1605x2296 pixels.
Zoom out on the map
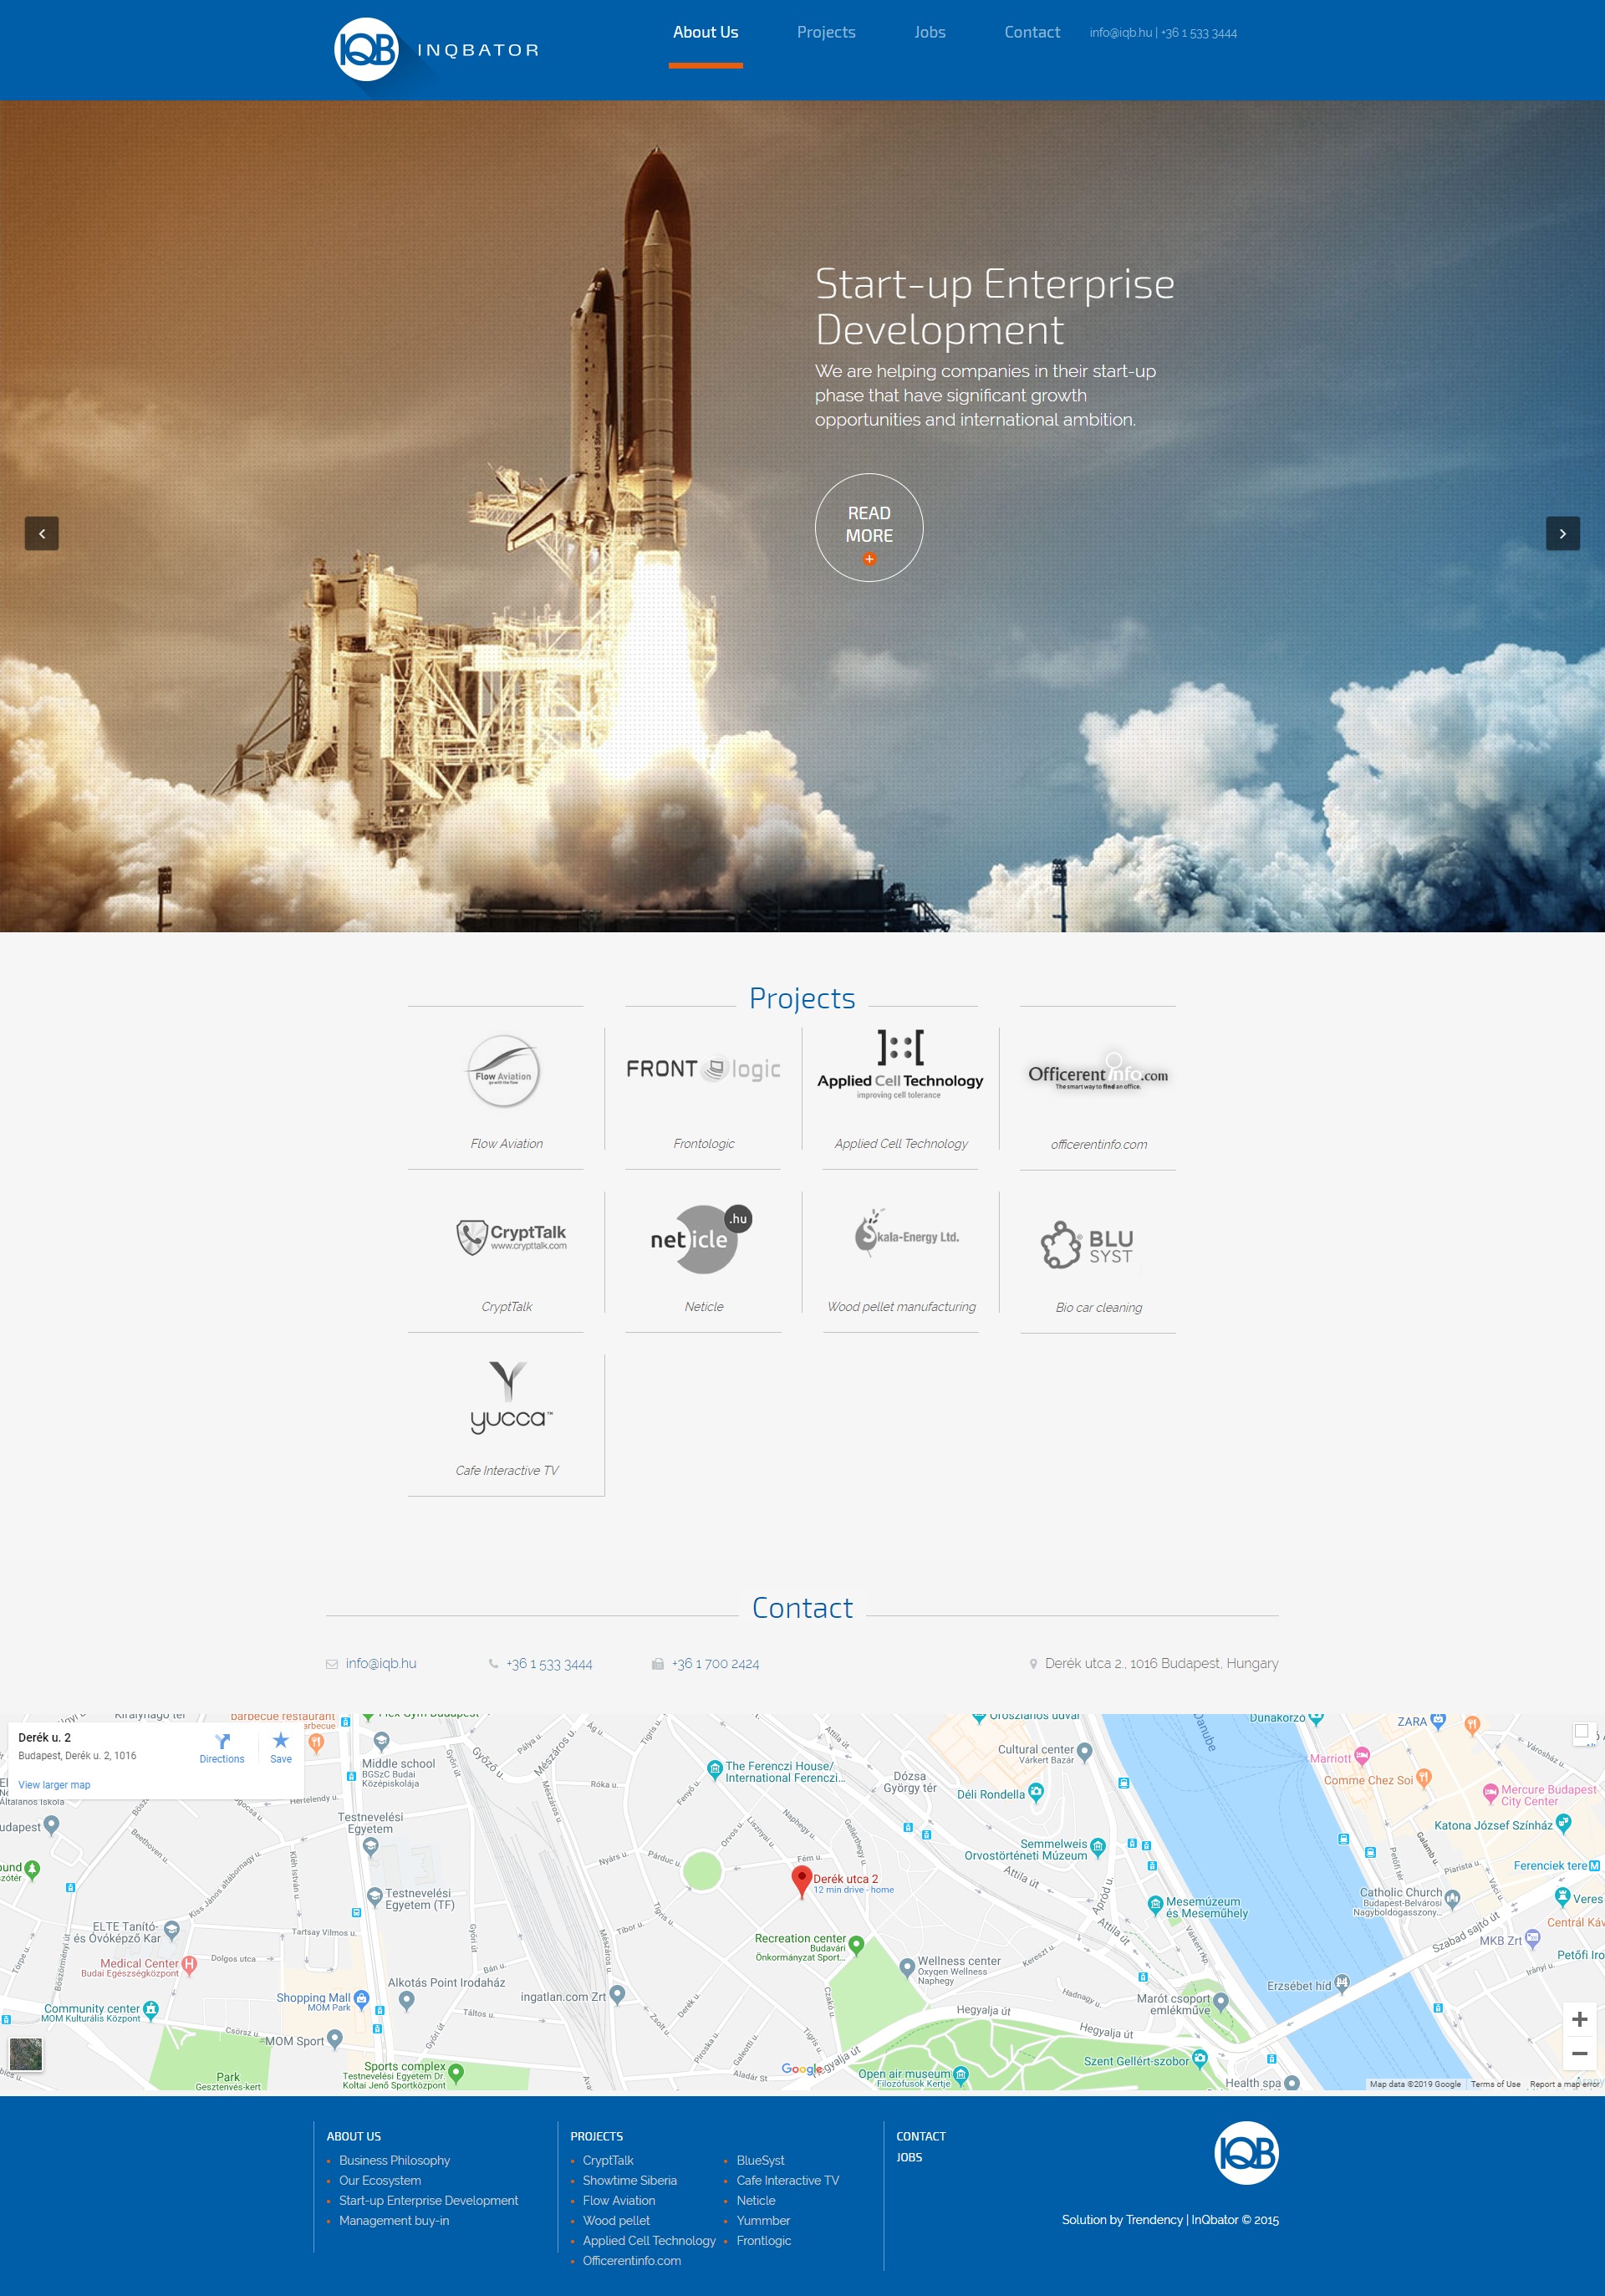(x=1579, y=2053)
